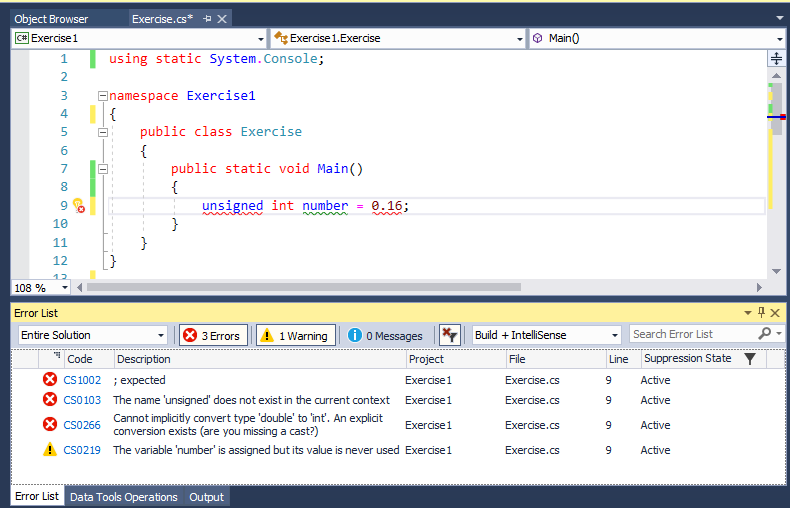Click the search magnifier in Error List
Screen dimensions: 790x508
pyautogui.click(x=764, y=333)
